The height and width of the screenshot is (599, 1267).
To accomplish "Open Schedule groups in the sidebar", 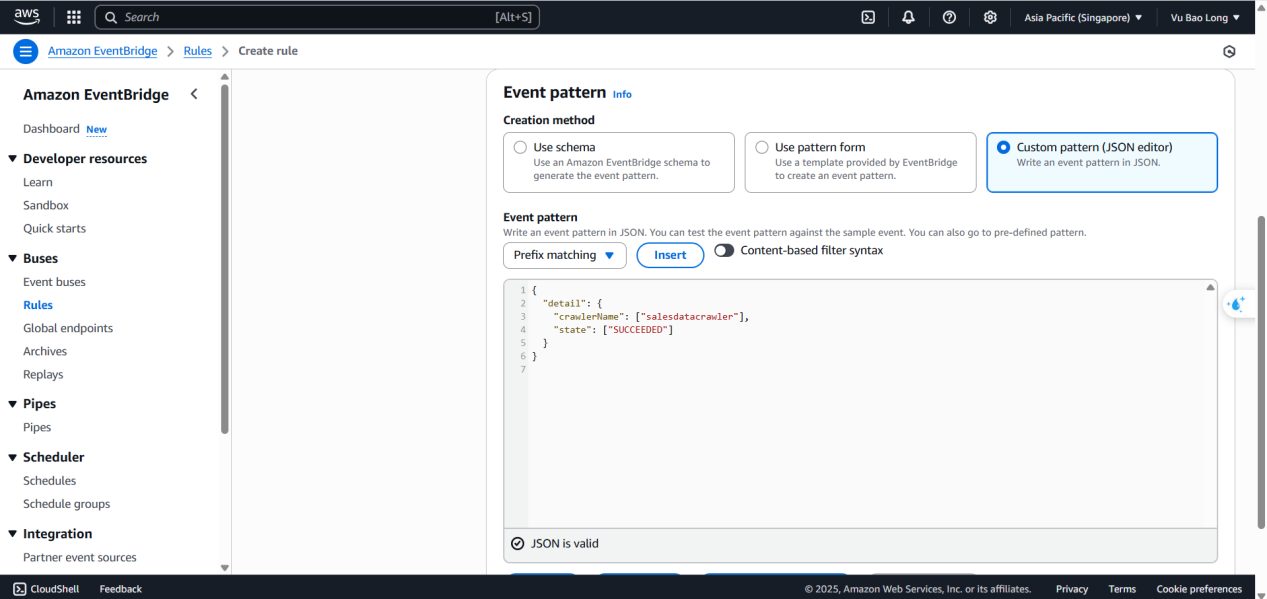I will 67,504.
